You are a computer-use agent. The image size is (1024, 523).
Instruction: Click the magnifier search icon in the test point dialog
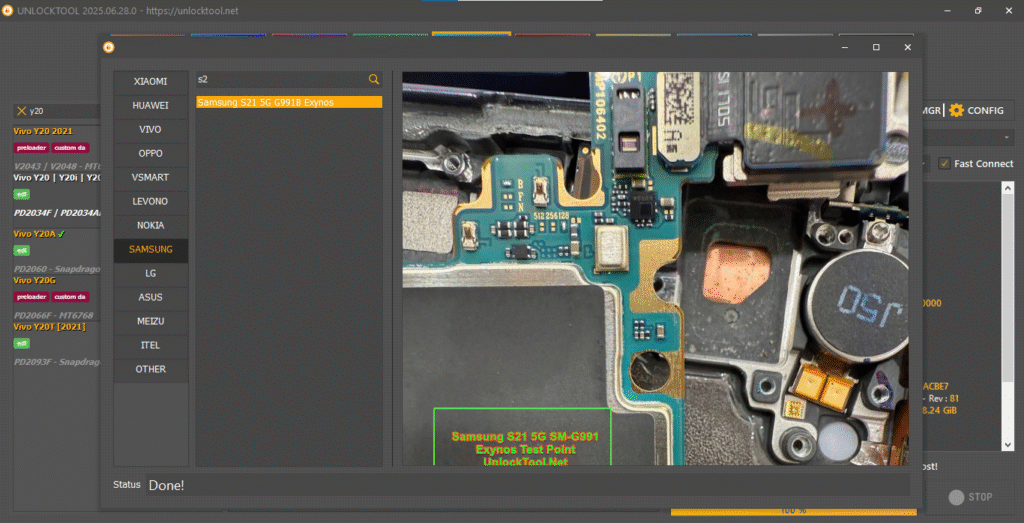[x=374, y=79]
